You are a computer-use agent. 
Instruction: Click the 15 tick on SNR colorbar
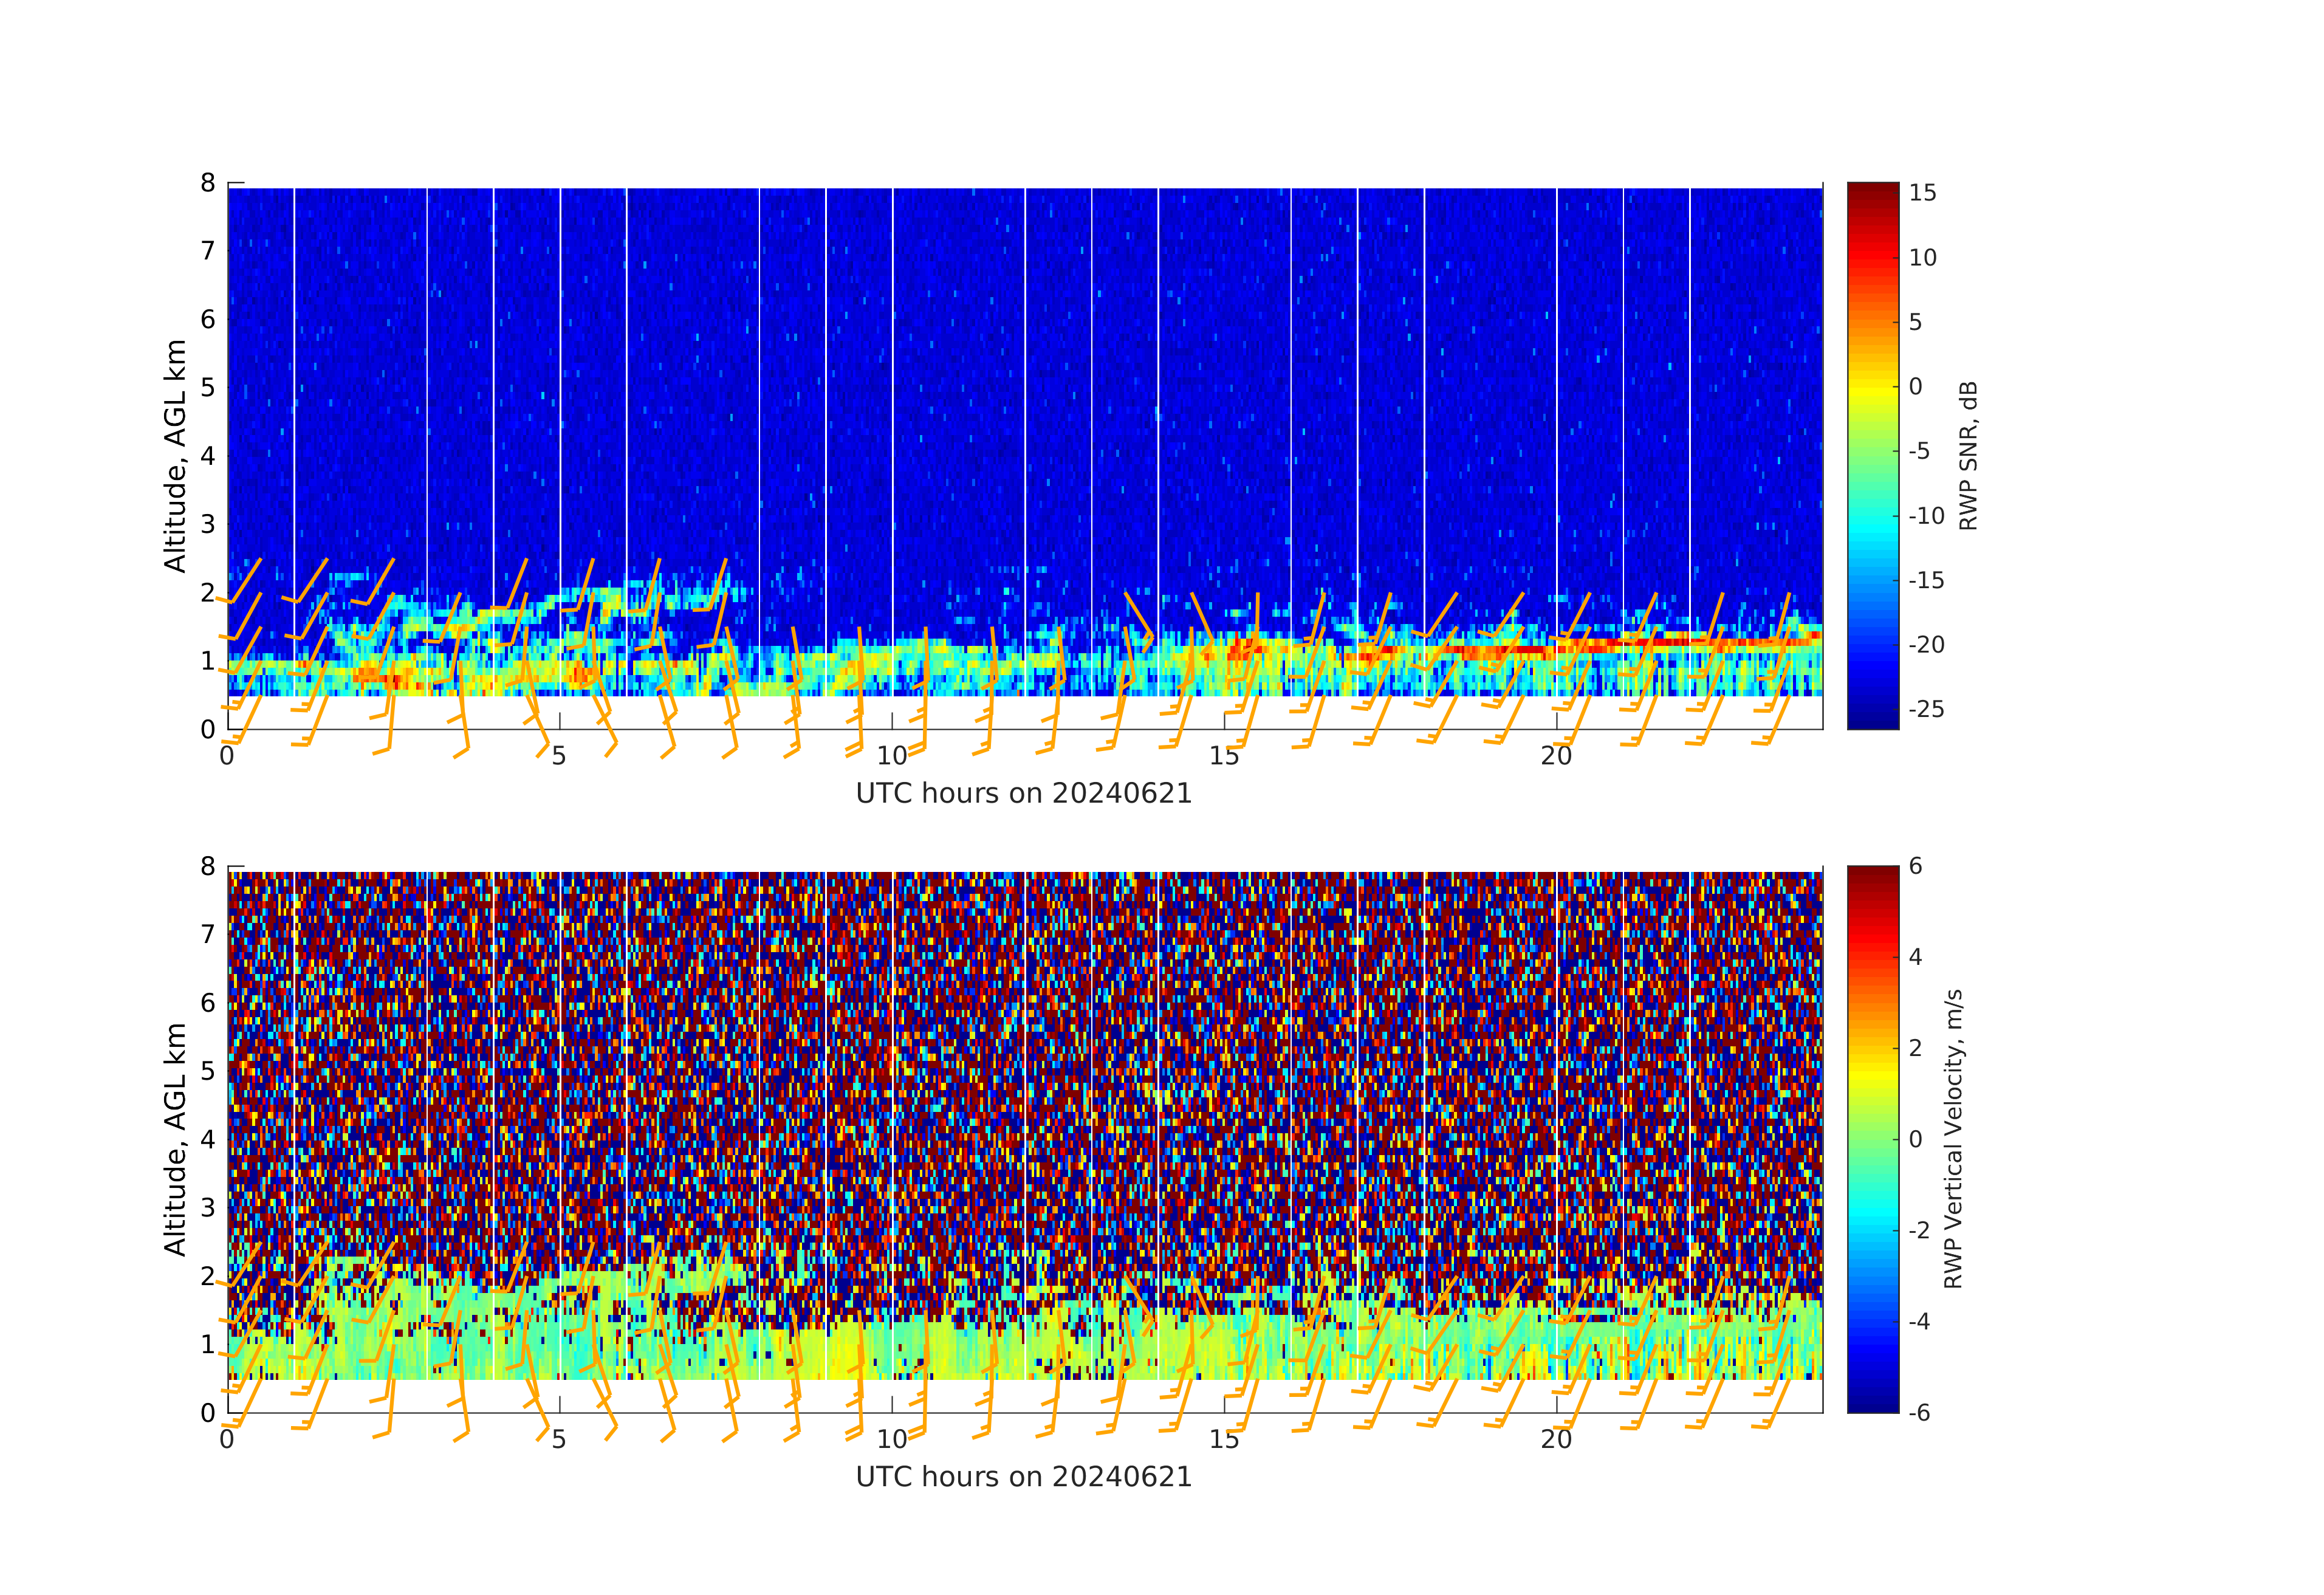click(x=1922, y=193)
